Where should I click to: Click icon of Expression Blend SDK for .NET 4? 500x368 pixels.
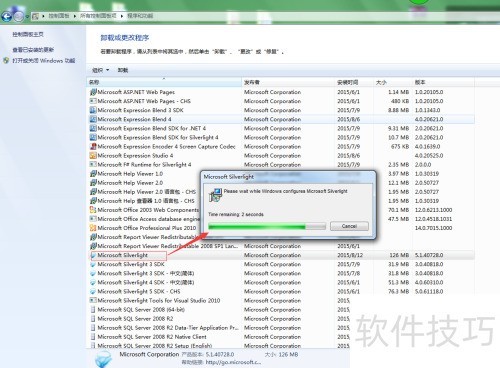93,128
